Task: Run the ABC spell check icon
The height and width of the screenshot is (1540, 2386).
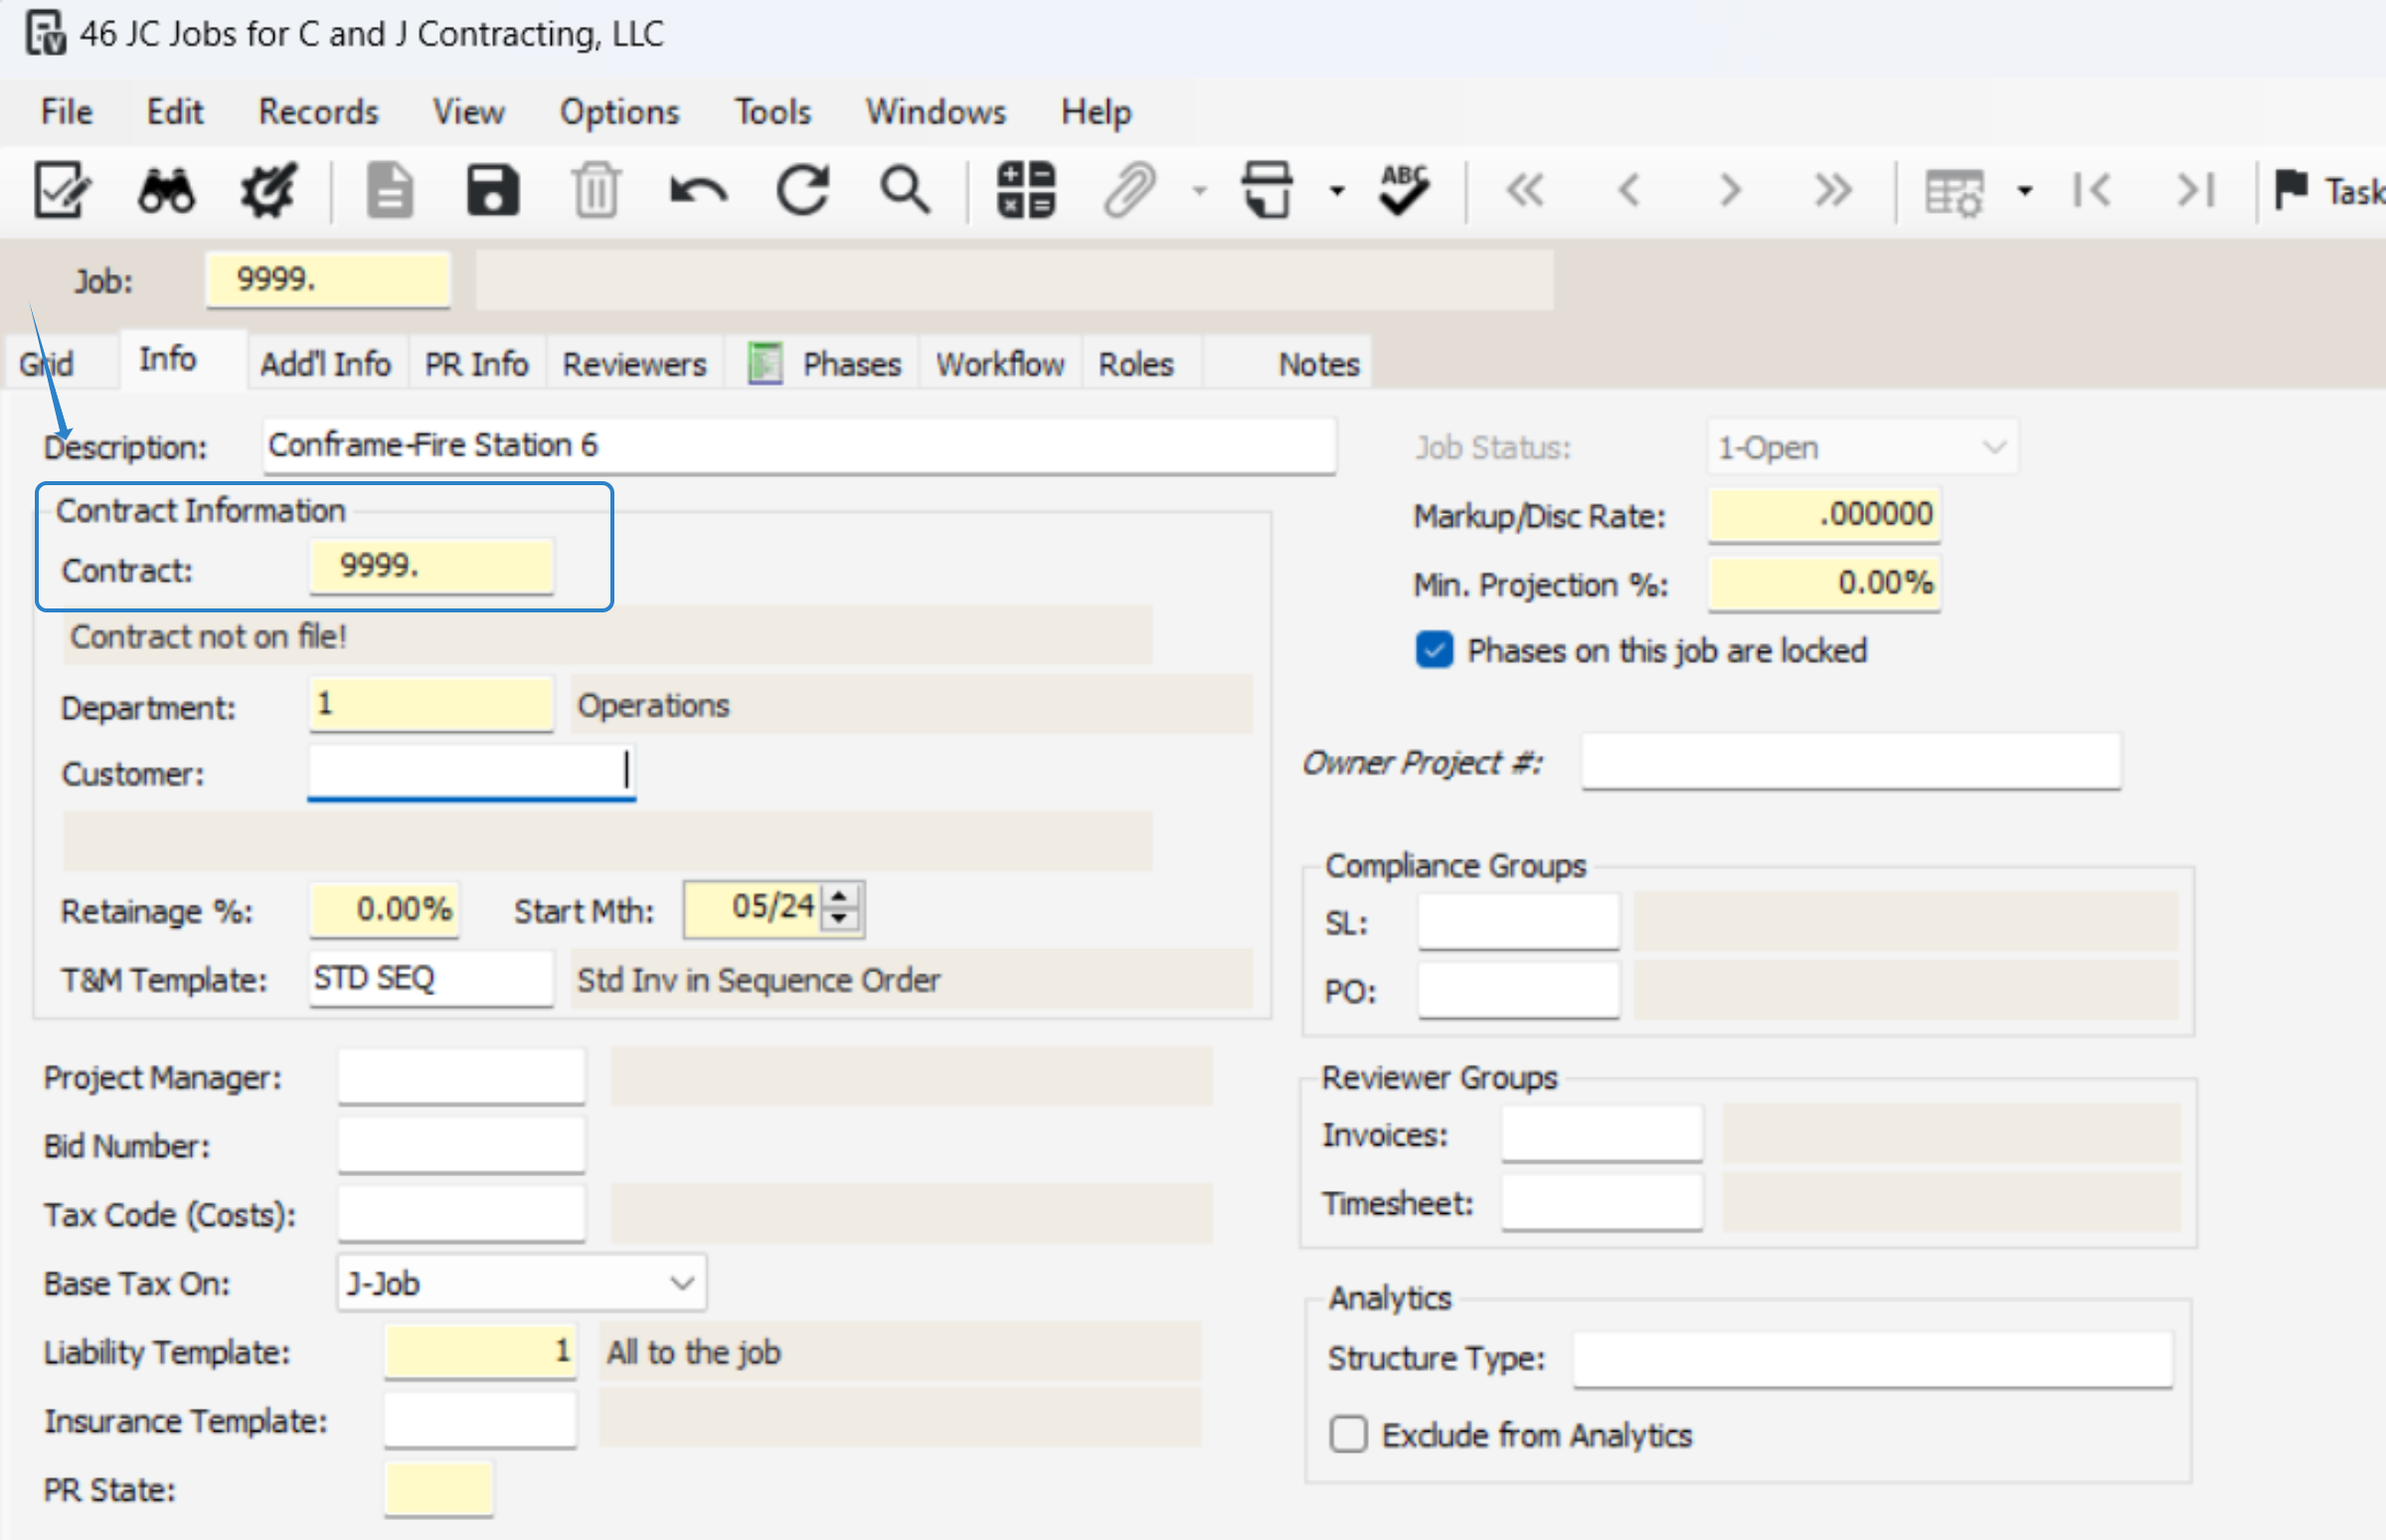Action: coord(1403,190)
